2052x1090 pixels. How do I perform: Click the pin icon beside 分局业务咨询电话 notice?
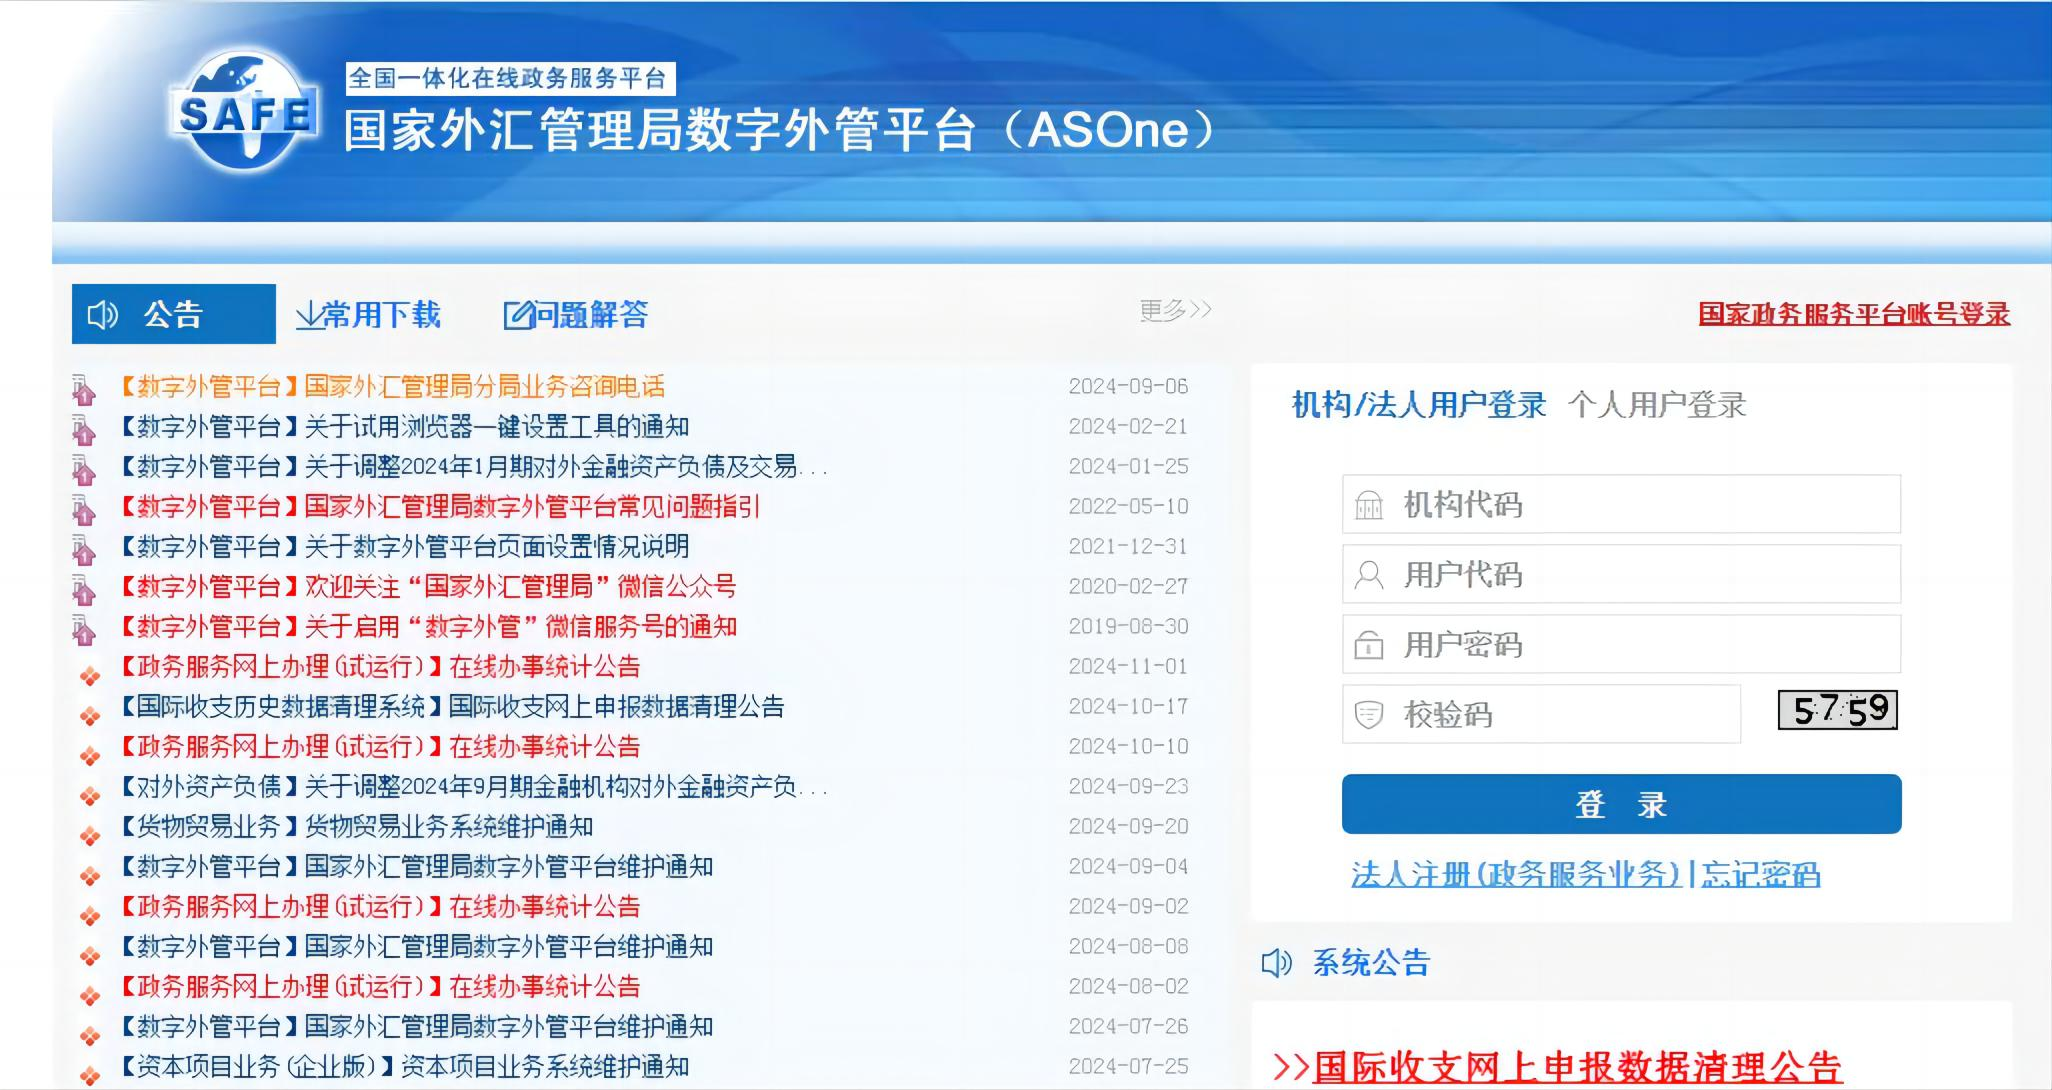tap(84, 389)
